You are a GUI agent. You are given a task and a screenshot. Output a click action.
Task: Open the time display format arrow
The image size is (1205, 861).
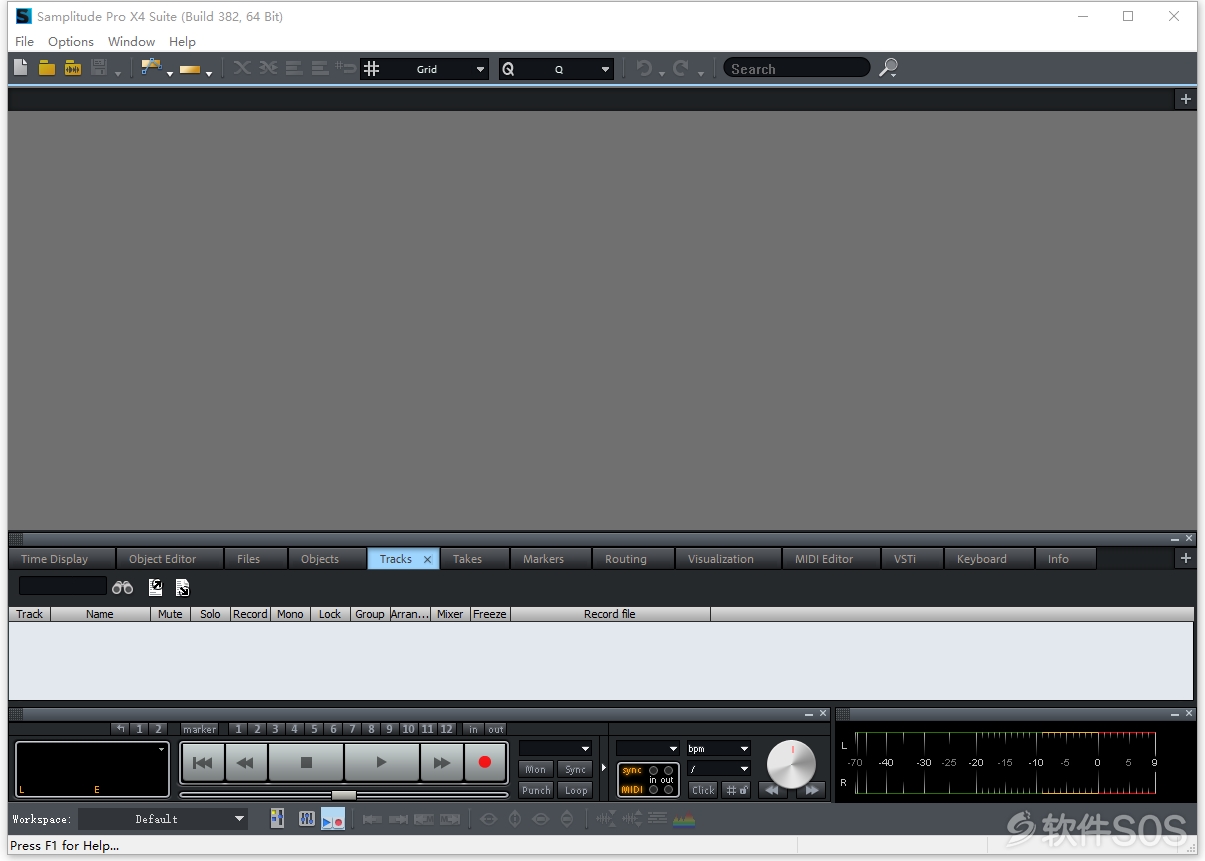pos(161,749)
